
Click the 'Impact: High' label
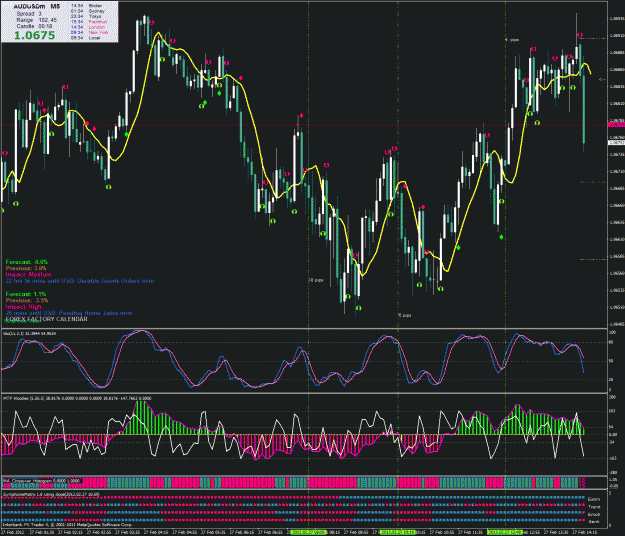(24, 307)
